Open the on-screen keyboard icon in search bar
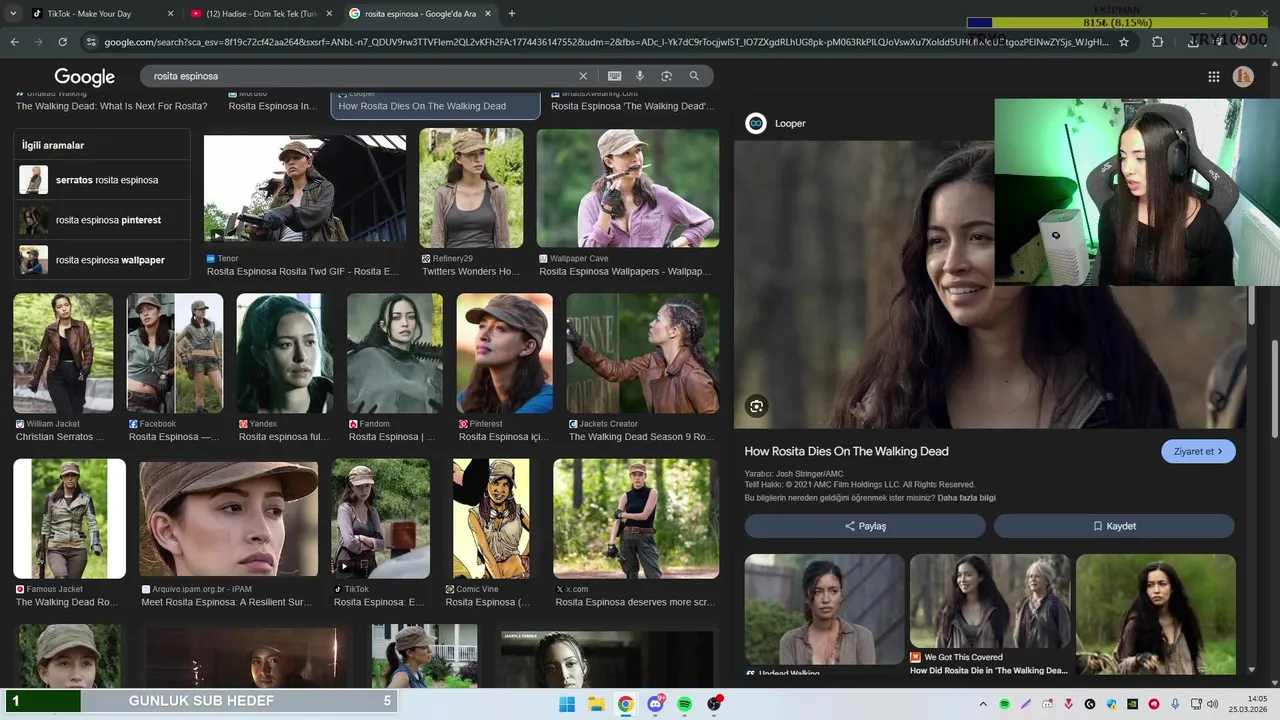Image resolution: width=1280 pixels, height=720 pixels. [614, 76]
